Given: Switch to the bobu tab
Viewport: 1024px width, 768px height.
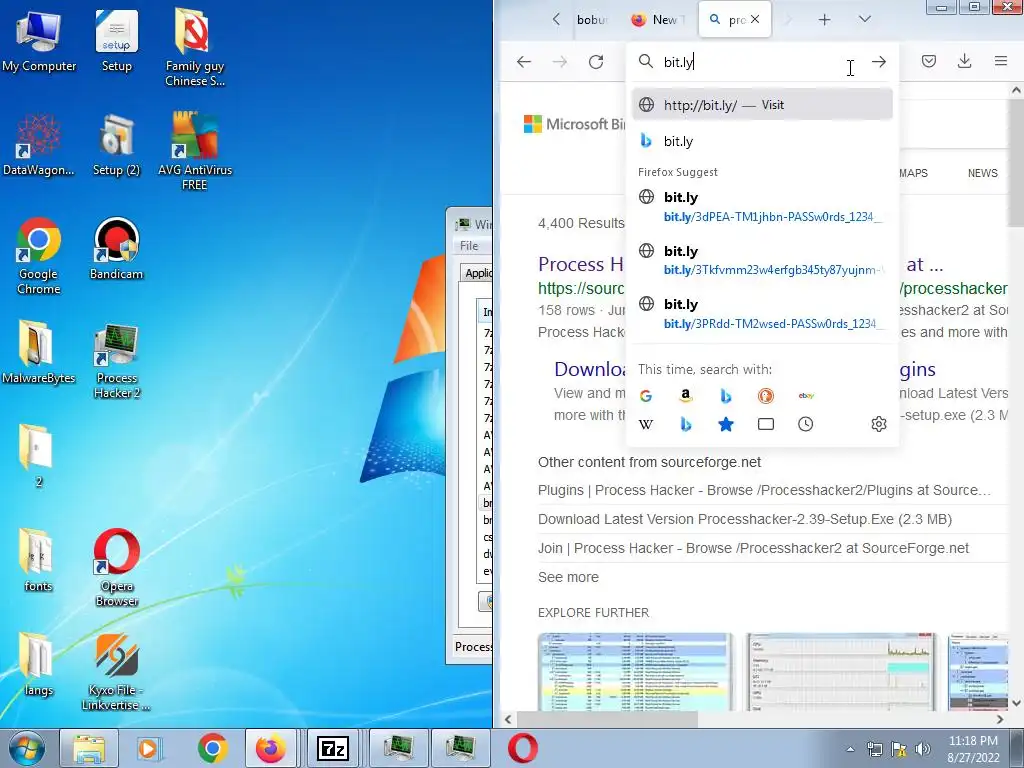Looking at the screenshot, I should coord(592,20).
